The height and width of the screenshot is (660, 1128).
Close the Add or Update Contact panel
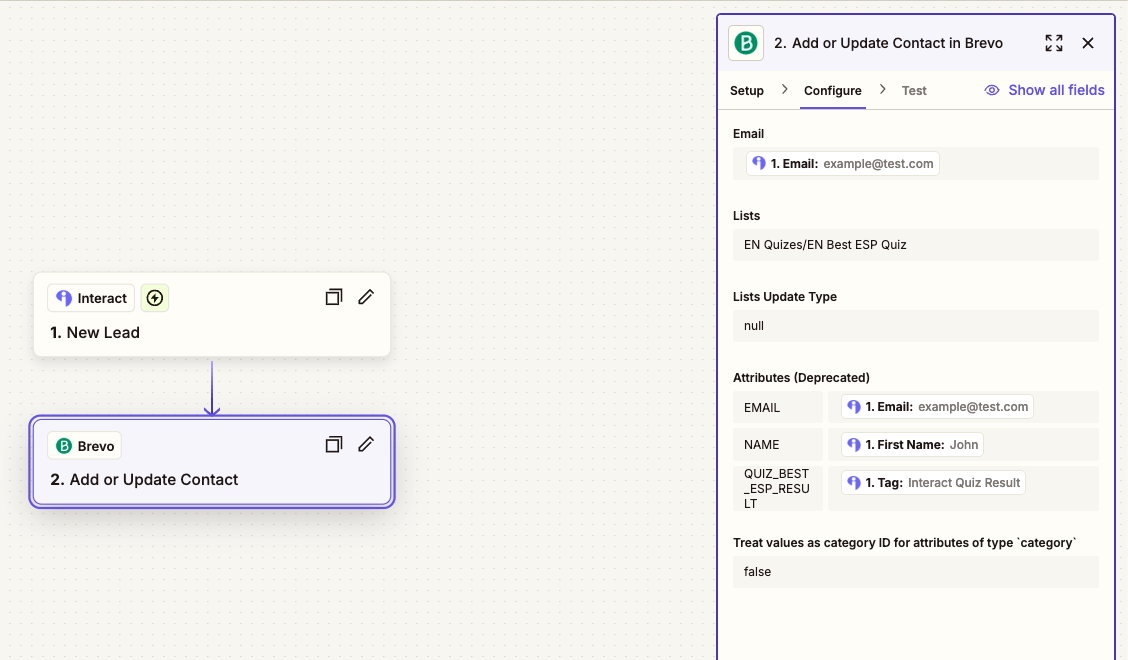pos(1088,43)
